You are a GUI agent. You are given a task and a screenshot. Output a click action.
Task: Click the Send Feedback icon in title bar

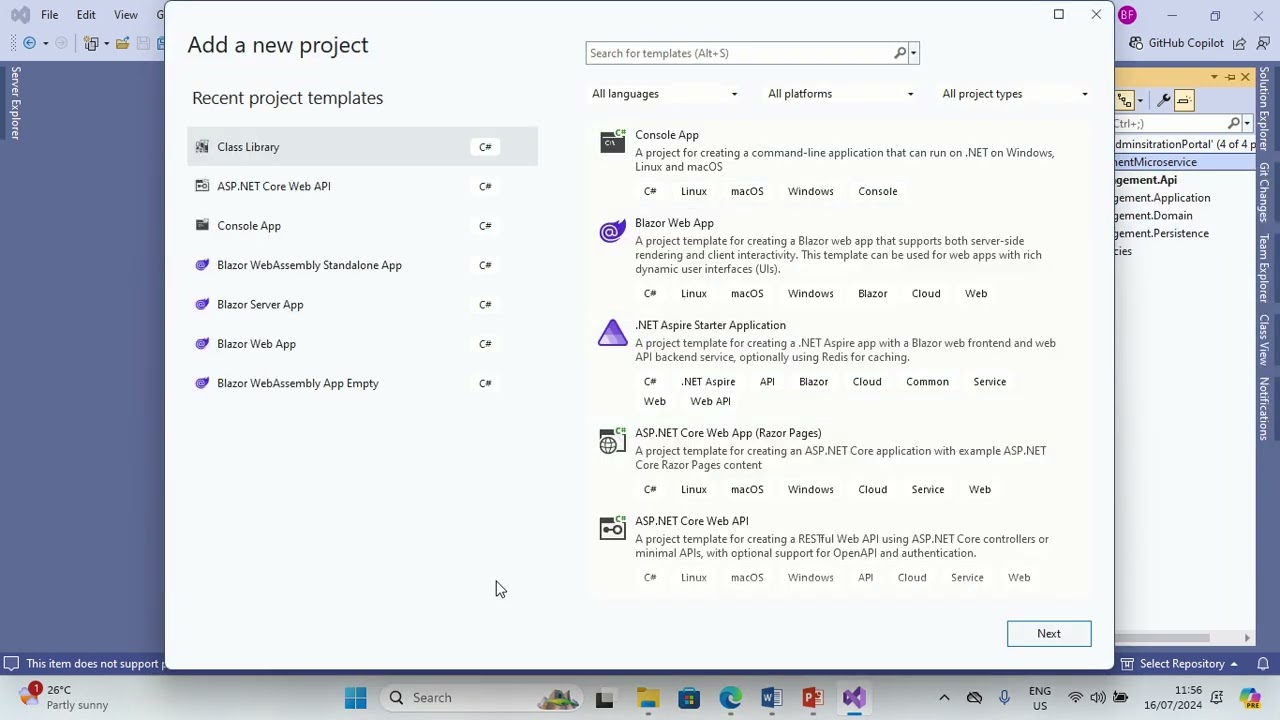(1262, 43)
